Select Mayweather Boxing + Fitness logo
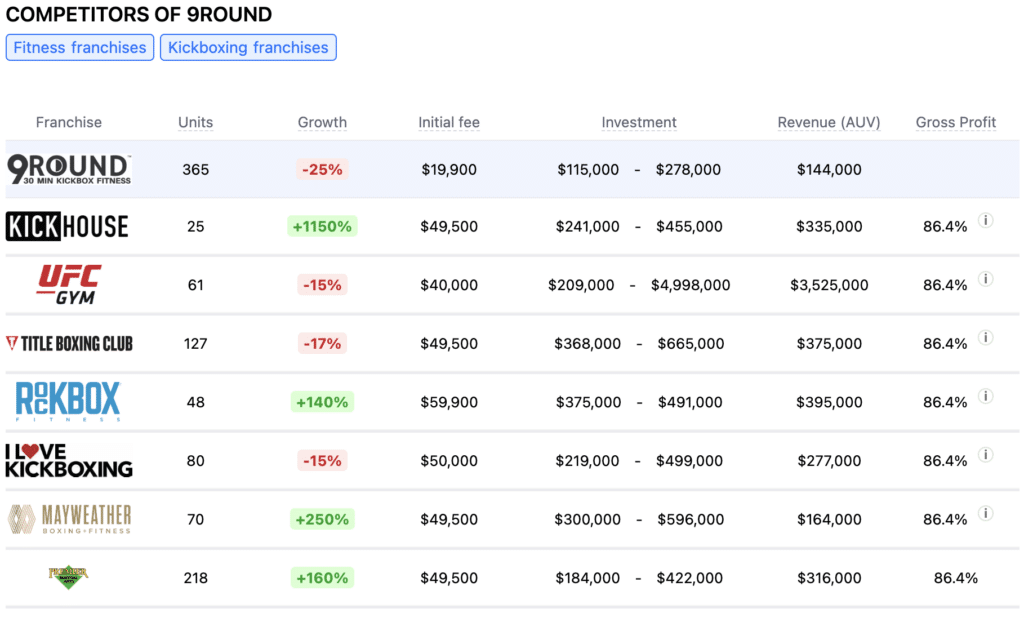Viewport: 1024px width, 622px height. click(x=69, y=519)
